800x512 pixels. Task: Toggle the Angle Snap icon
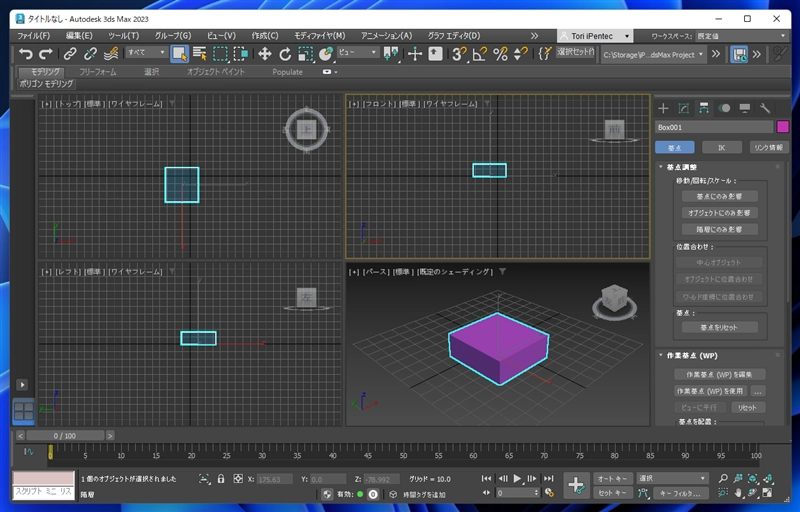480,54
